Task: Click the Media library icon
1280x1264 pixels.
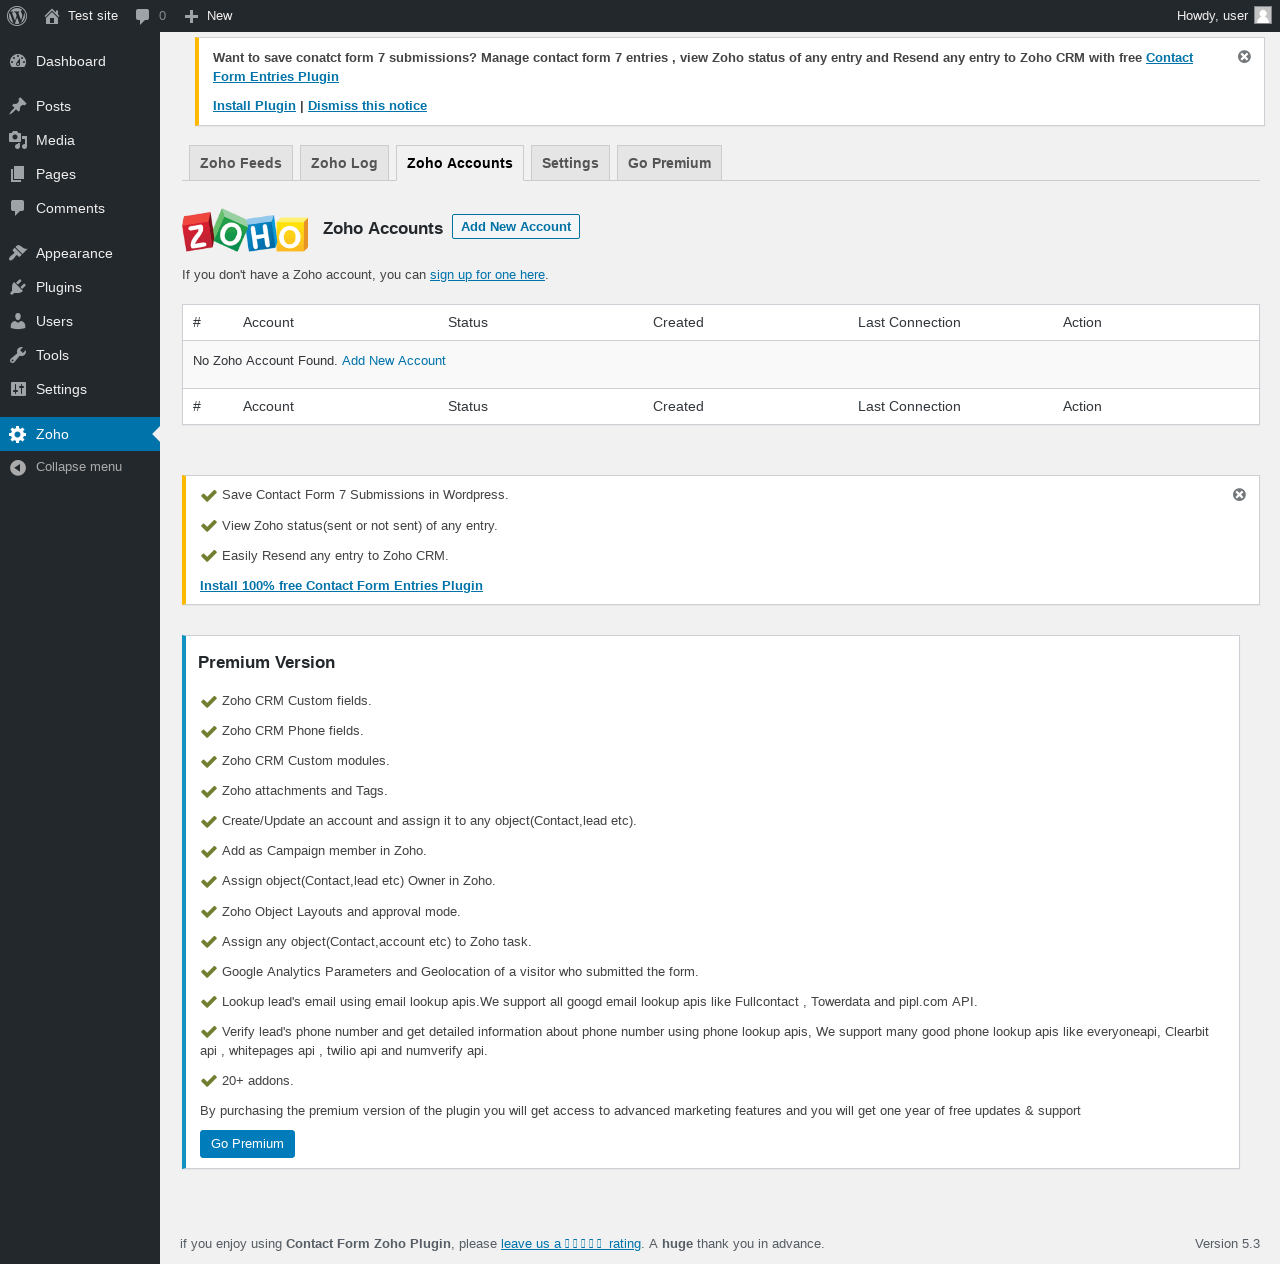Action: [18, 140]
